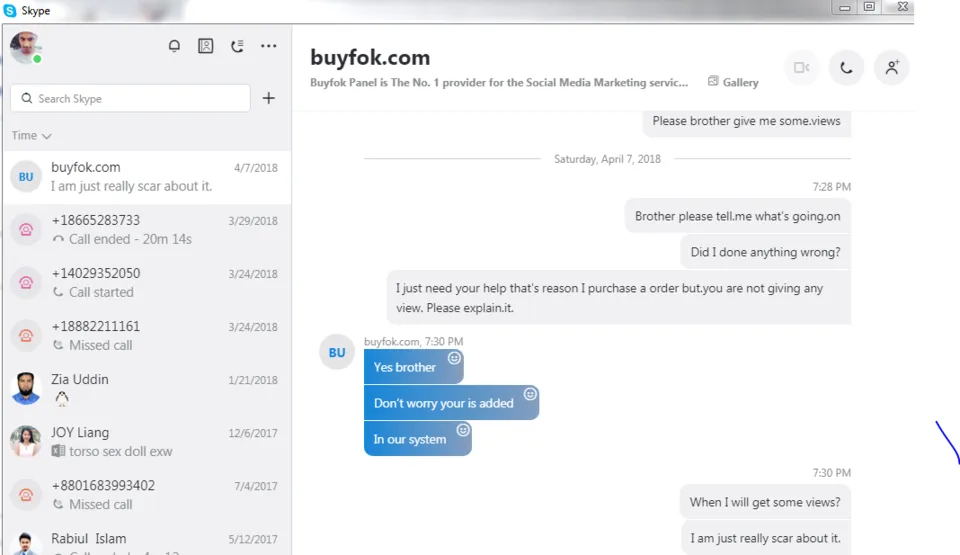Click the Gallery icon in chat header
The width and height of the screenshot is (960, 555).
click(x=713, y=81)
